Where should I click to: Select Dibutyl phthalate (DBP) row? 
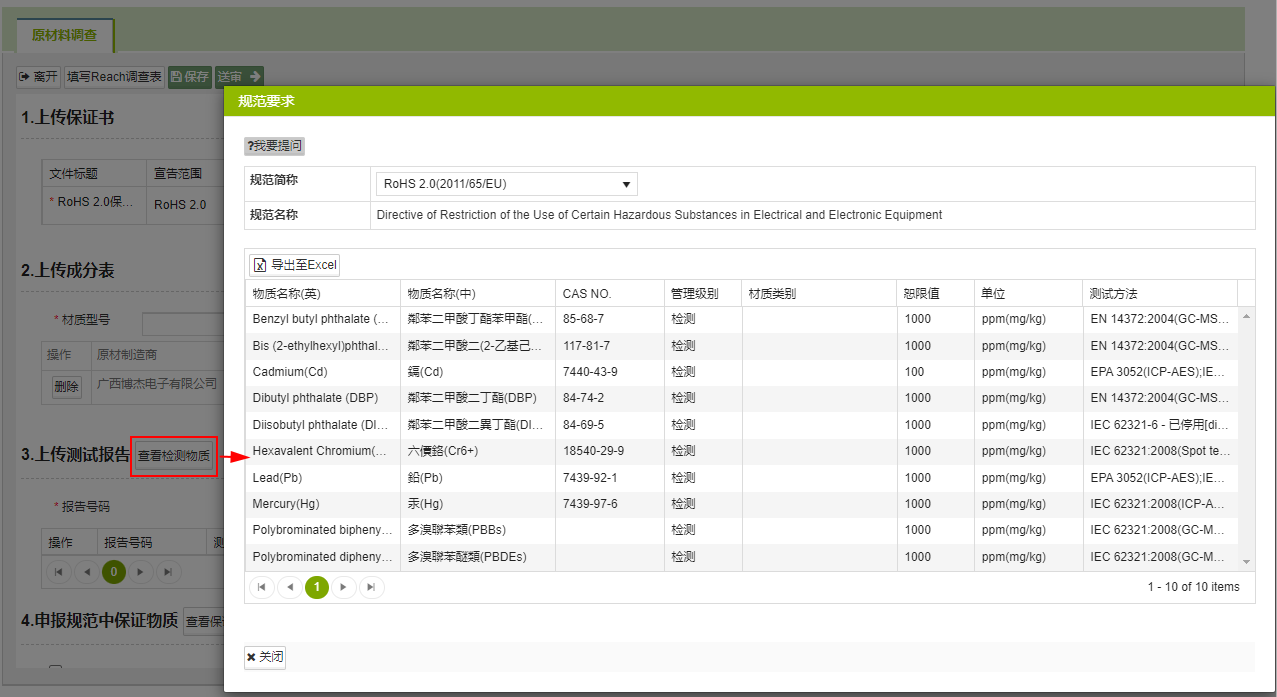(741, 398)
